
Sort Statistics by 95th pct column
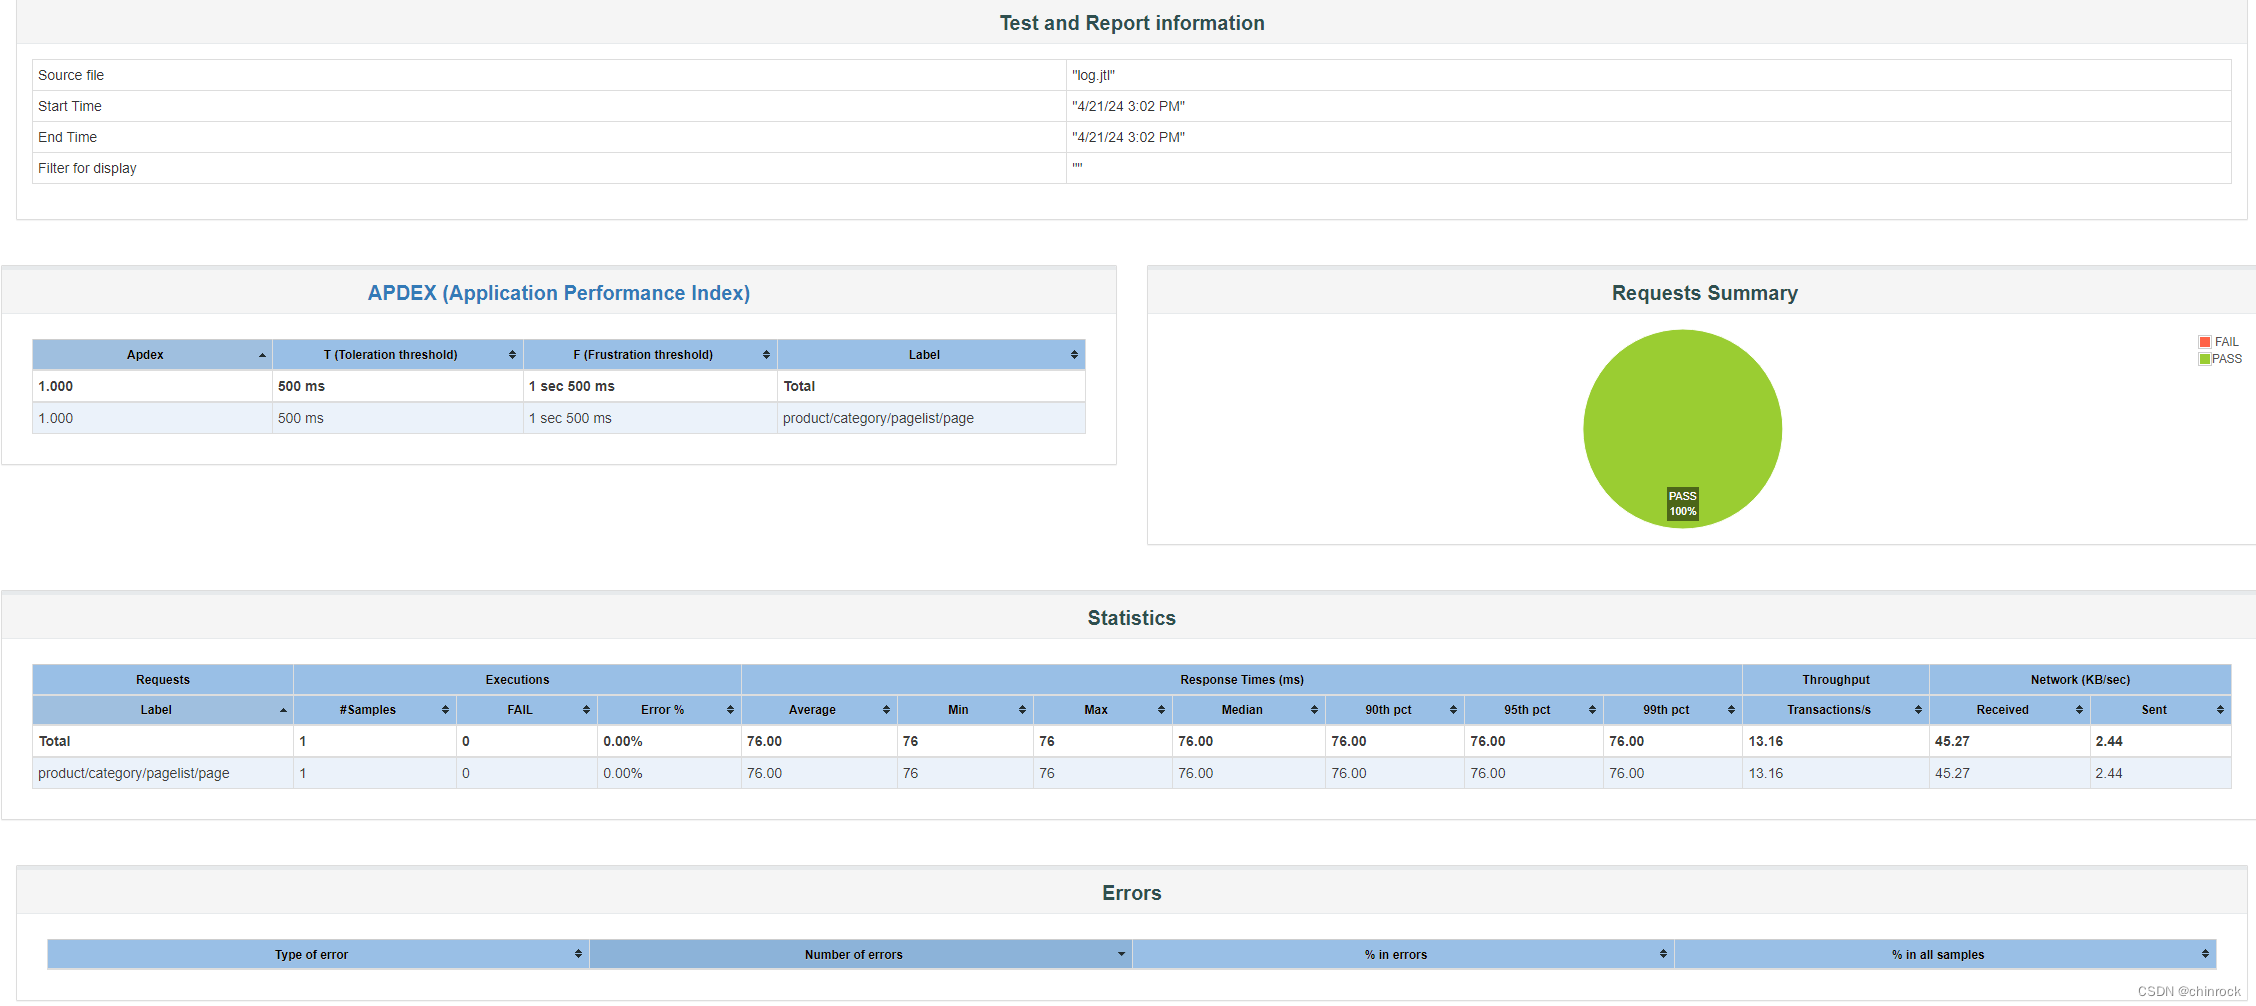click(x=1534, y=710)
